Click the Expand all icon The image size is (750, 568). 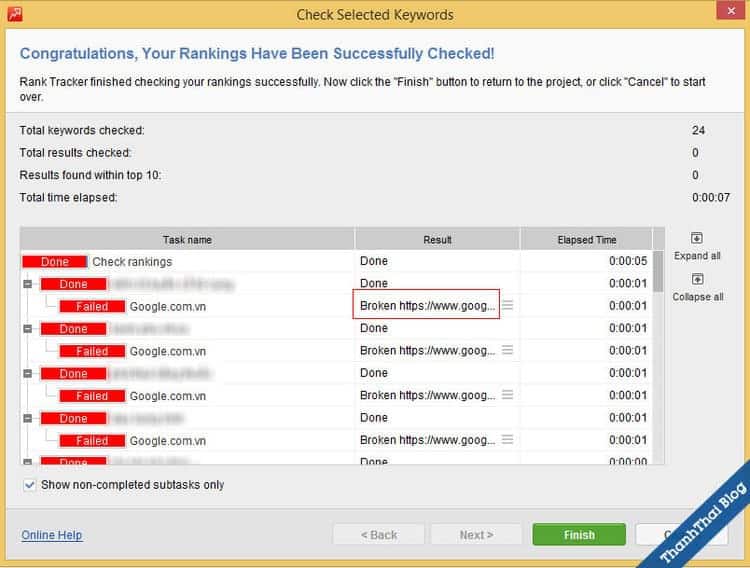coord(697,239)
